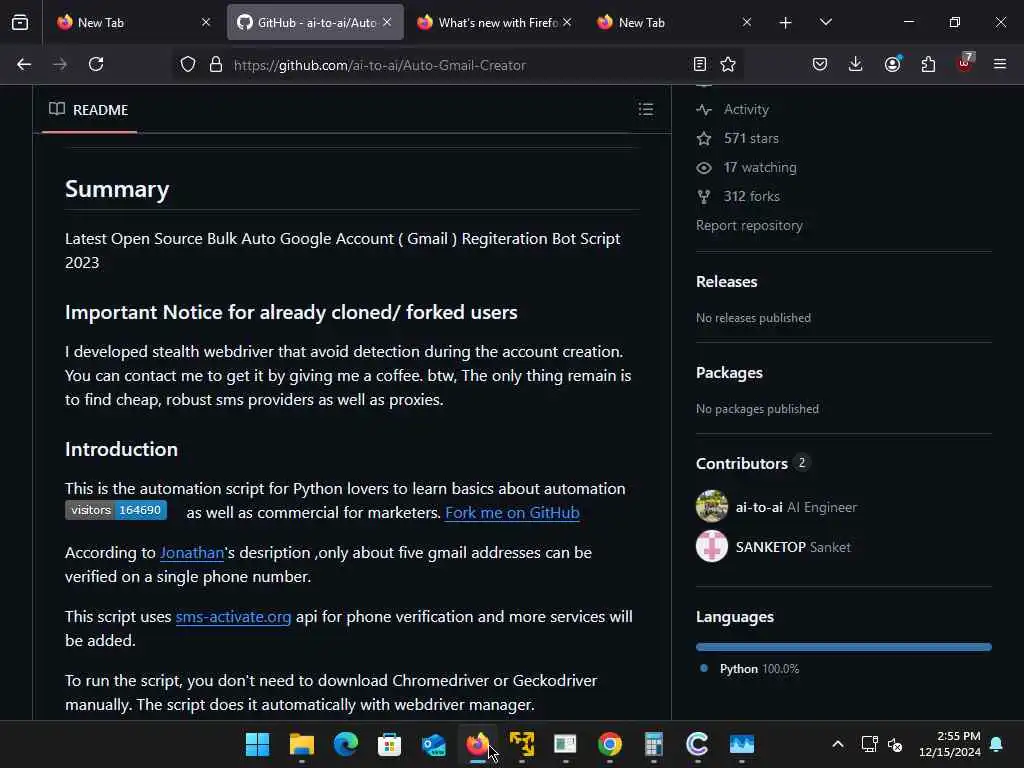Open the Jonathan link
The width and height of the screenshot is (1024, 768).
pos(192,552)
